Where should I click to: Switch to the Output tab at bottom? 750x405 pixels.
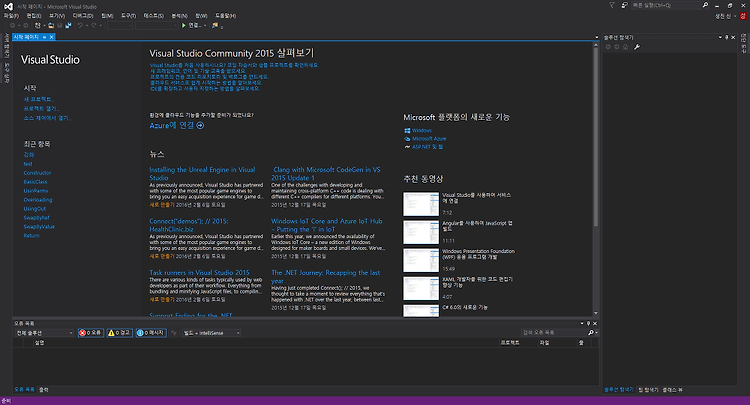[x=44, y=390]
